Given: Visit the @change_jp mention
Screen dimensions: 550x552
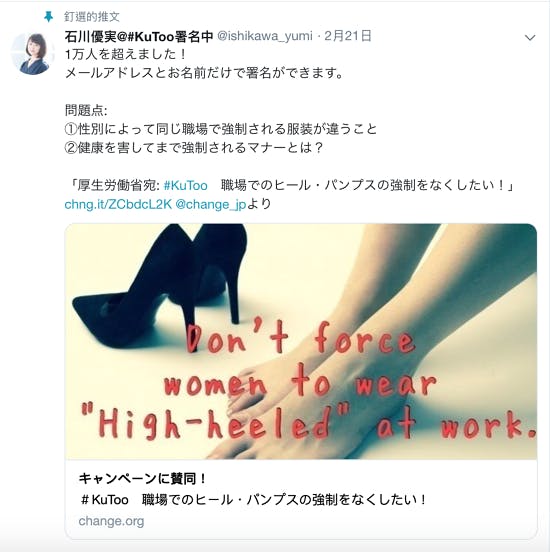Looking at the screenshot, I should point(210,204).
